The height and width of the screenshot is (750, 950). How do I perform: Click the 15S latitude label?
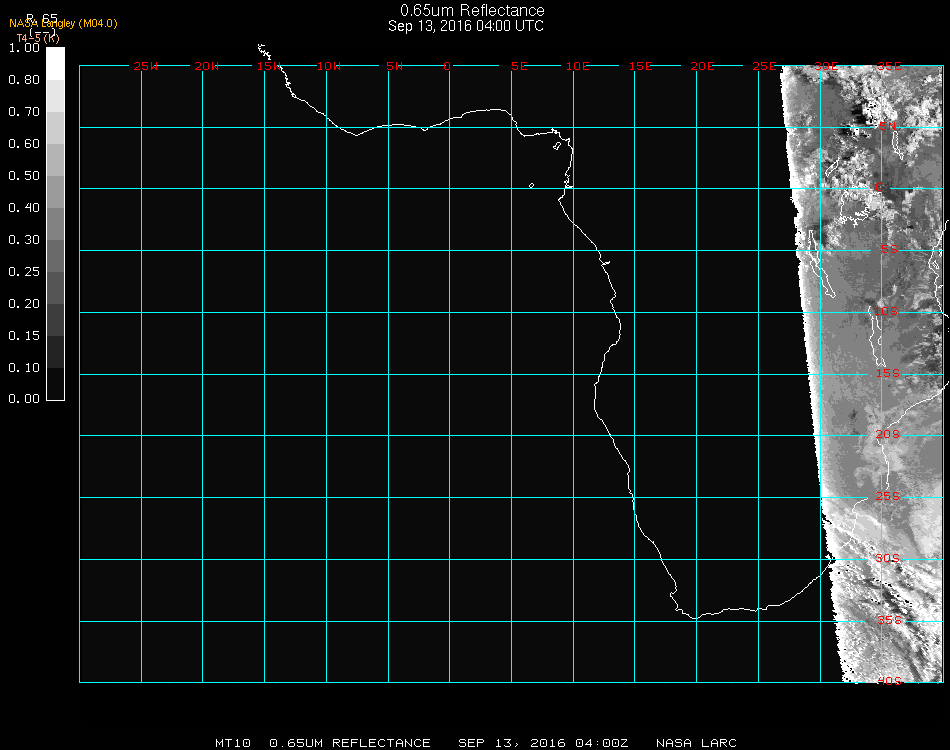(x=887, y=374)
